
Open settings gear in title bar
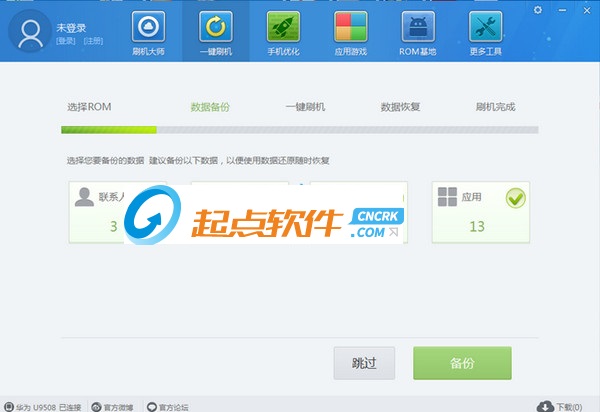(x=538, y=10)
